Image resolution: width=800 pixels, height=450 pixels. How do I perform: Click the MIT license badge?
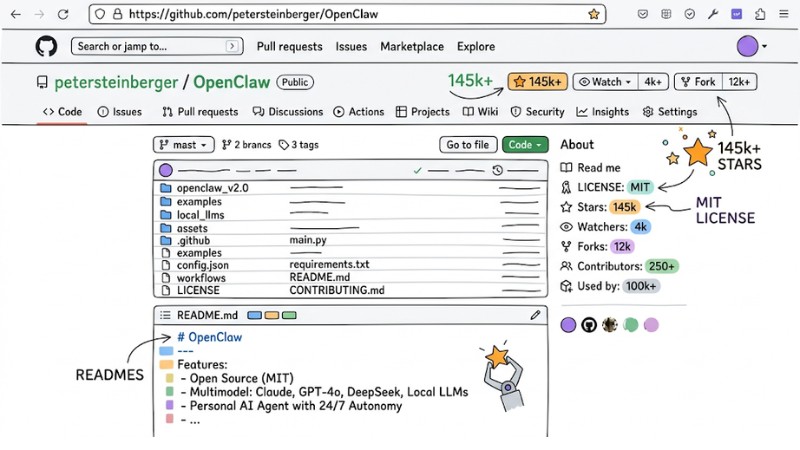(x=639, y=187)
